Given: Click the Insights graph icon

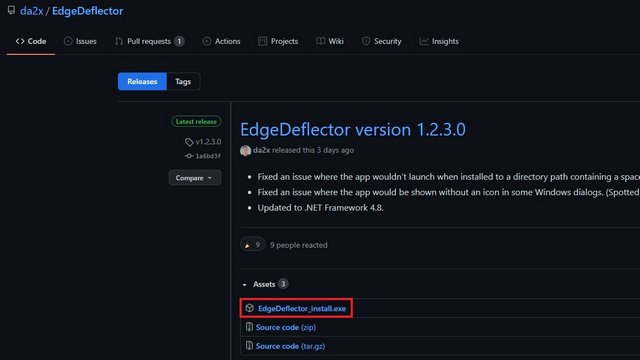Looking at the screenshot, I should 424,41.
